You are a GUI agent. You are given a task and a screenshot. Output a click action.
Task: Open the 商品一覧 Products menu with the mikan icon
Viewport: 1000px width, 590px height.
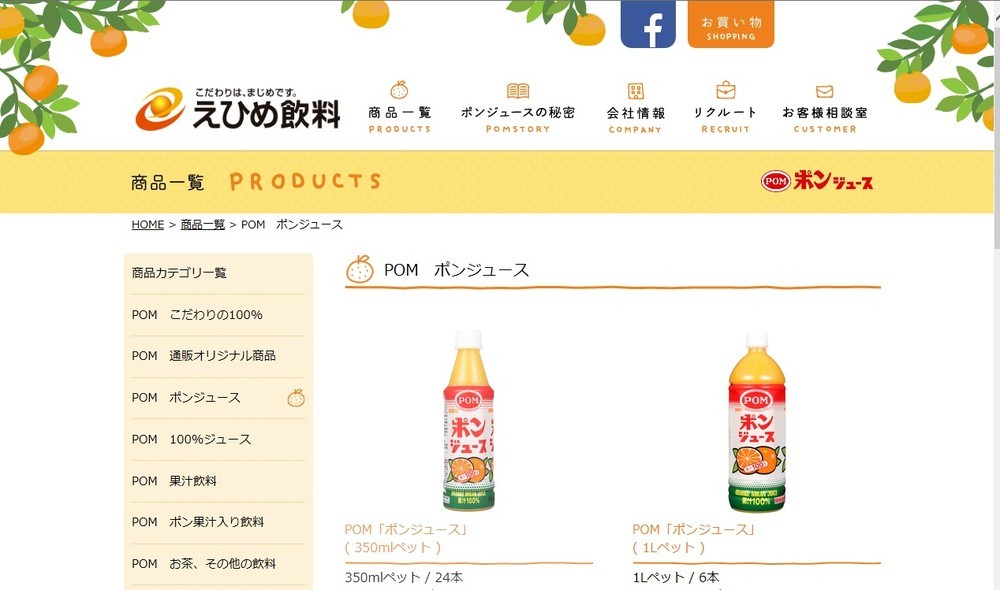pos(400,107)
